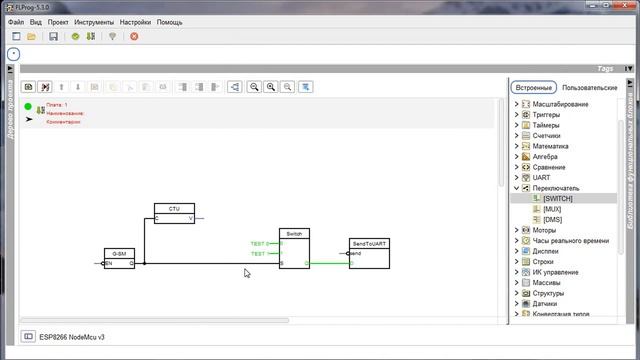The width and height of the screenshot is (640, 360).
Task: Click the first board toolbar button
Action: click(x=28, y=87)
